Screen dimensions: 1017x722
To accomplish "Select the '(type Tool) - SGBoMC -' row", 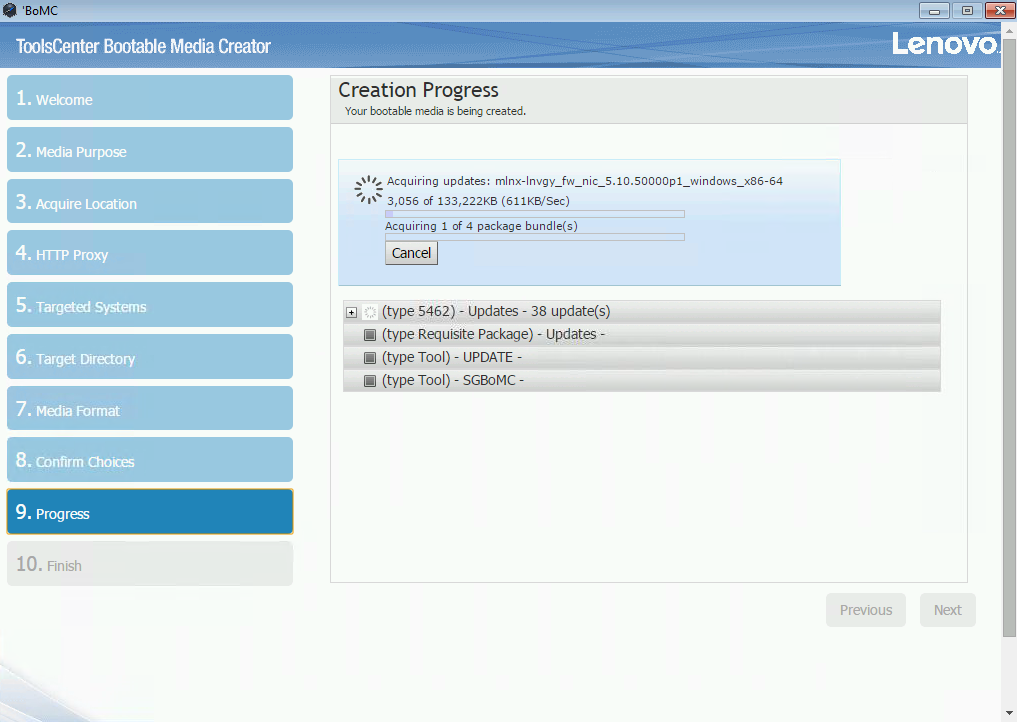I will (x=641, y=381).
